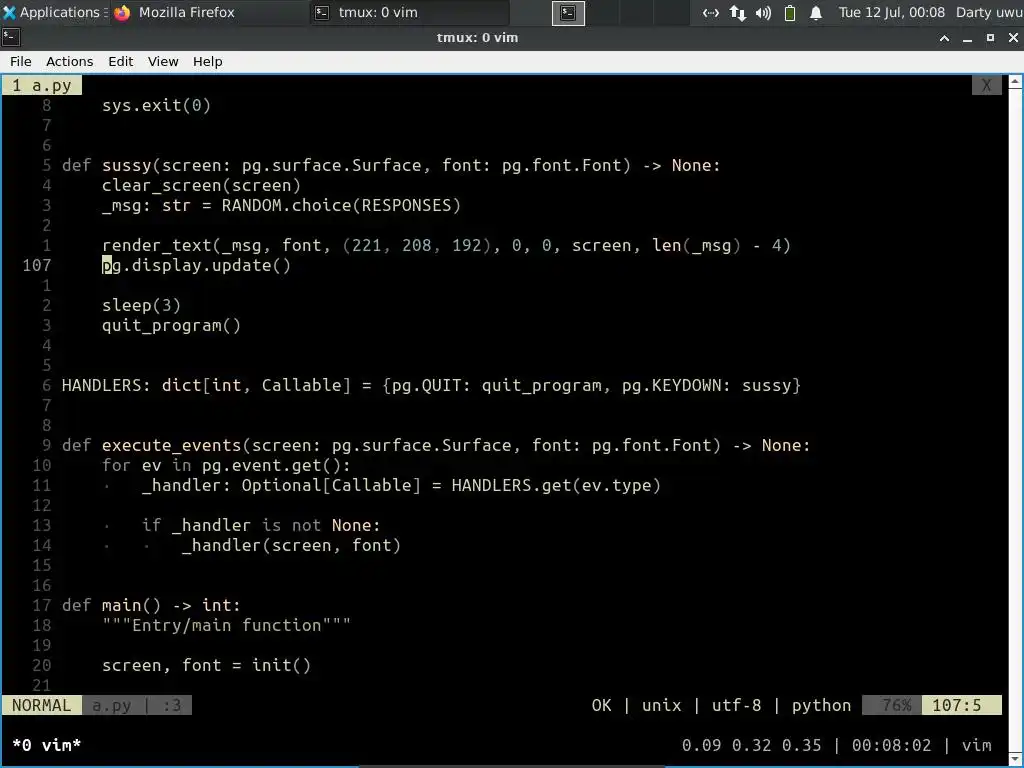Click the 'pg.display.update()' line

click(196, 265)
